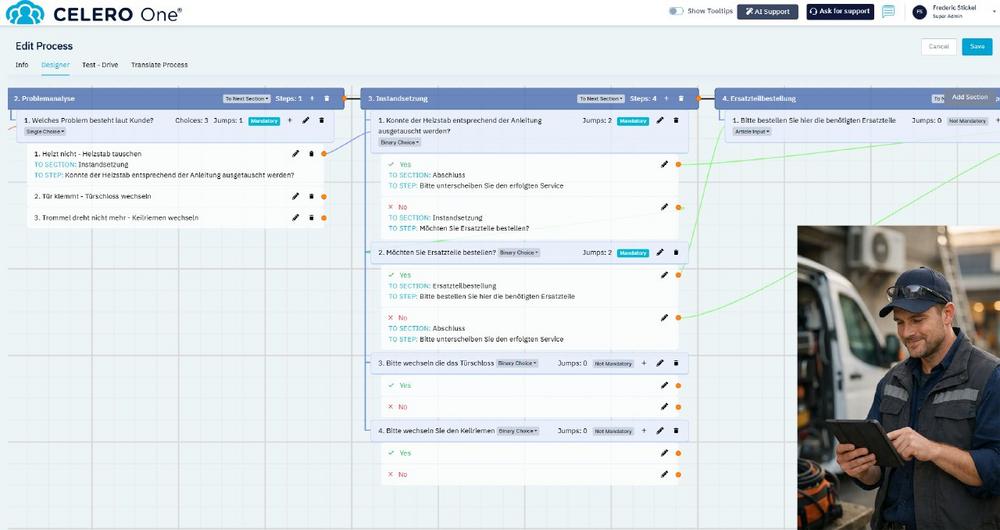This screenshot has width=1000, height=530.
Task: Edit the 'Möchten Sie Ersatzteile bestellen?' step
Action: tap(660, 253)
